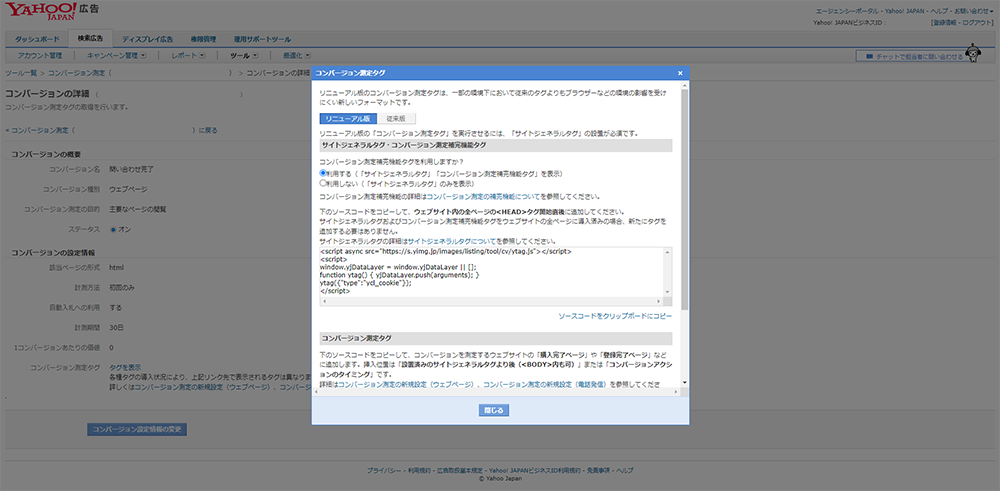Click ソースコードをクリップボードにコピー link
Viewport: 1000px width, 491px height.
pyautogui.click(x=615, y=316)
